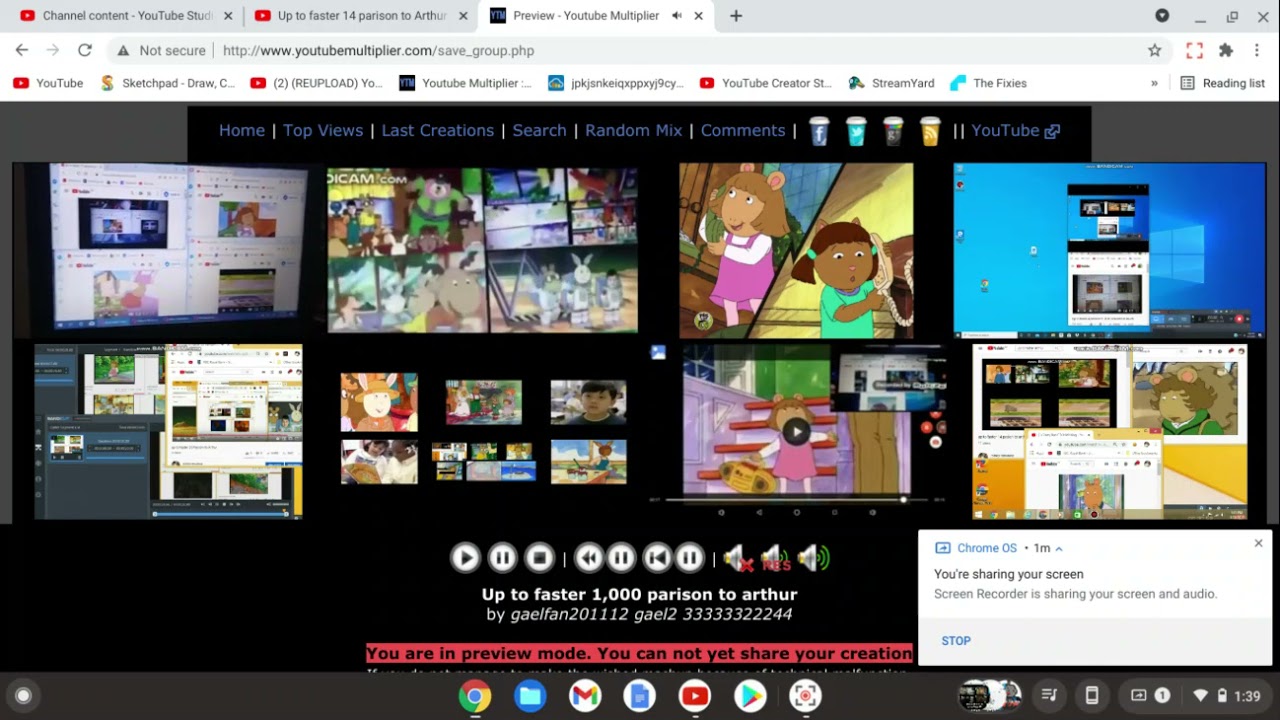The image size is (1280, 720).
Task: Collapse the Chrome OS notification chevron
Action: point(1059,548)
